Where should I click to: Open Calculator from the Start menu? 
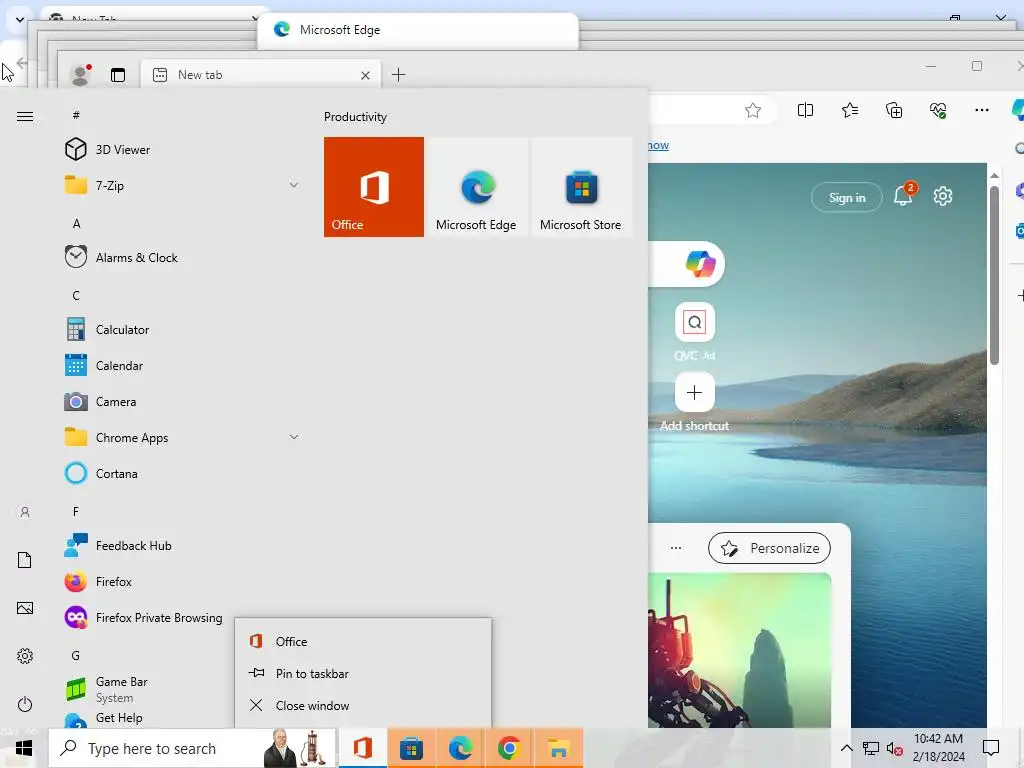pyautogui.click(x=181, y=329)
